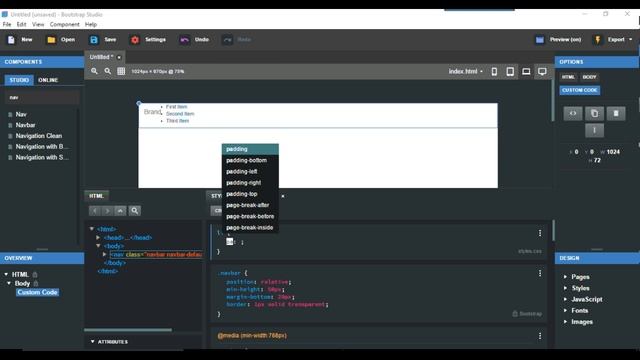Select Custom Code in Overview
640x360 pixels.
[38, 292]
